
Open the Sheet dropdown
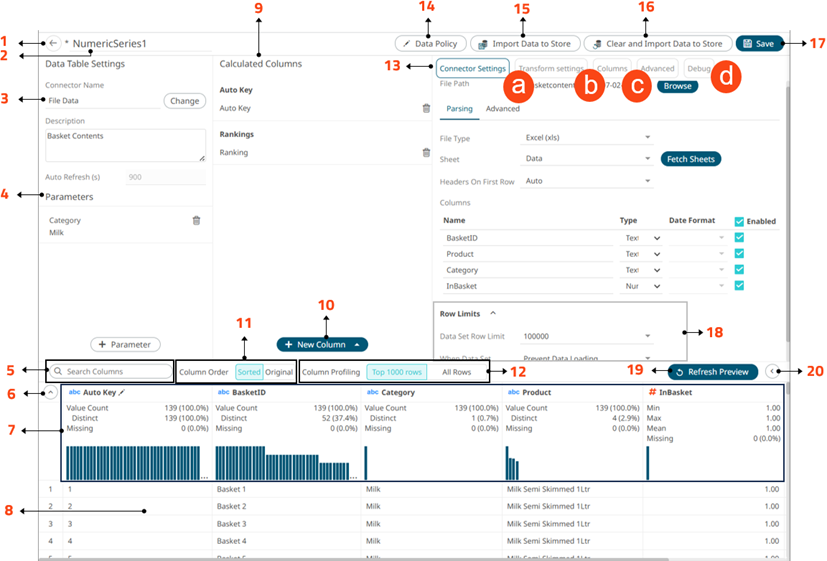click(x=587, y=159)
